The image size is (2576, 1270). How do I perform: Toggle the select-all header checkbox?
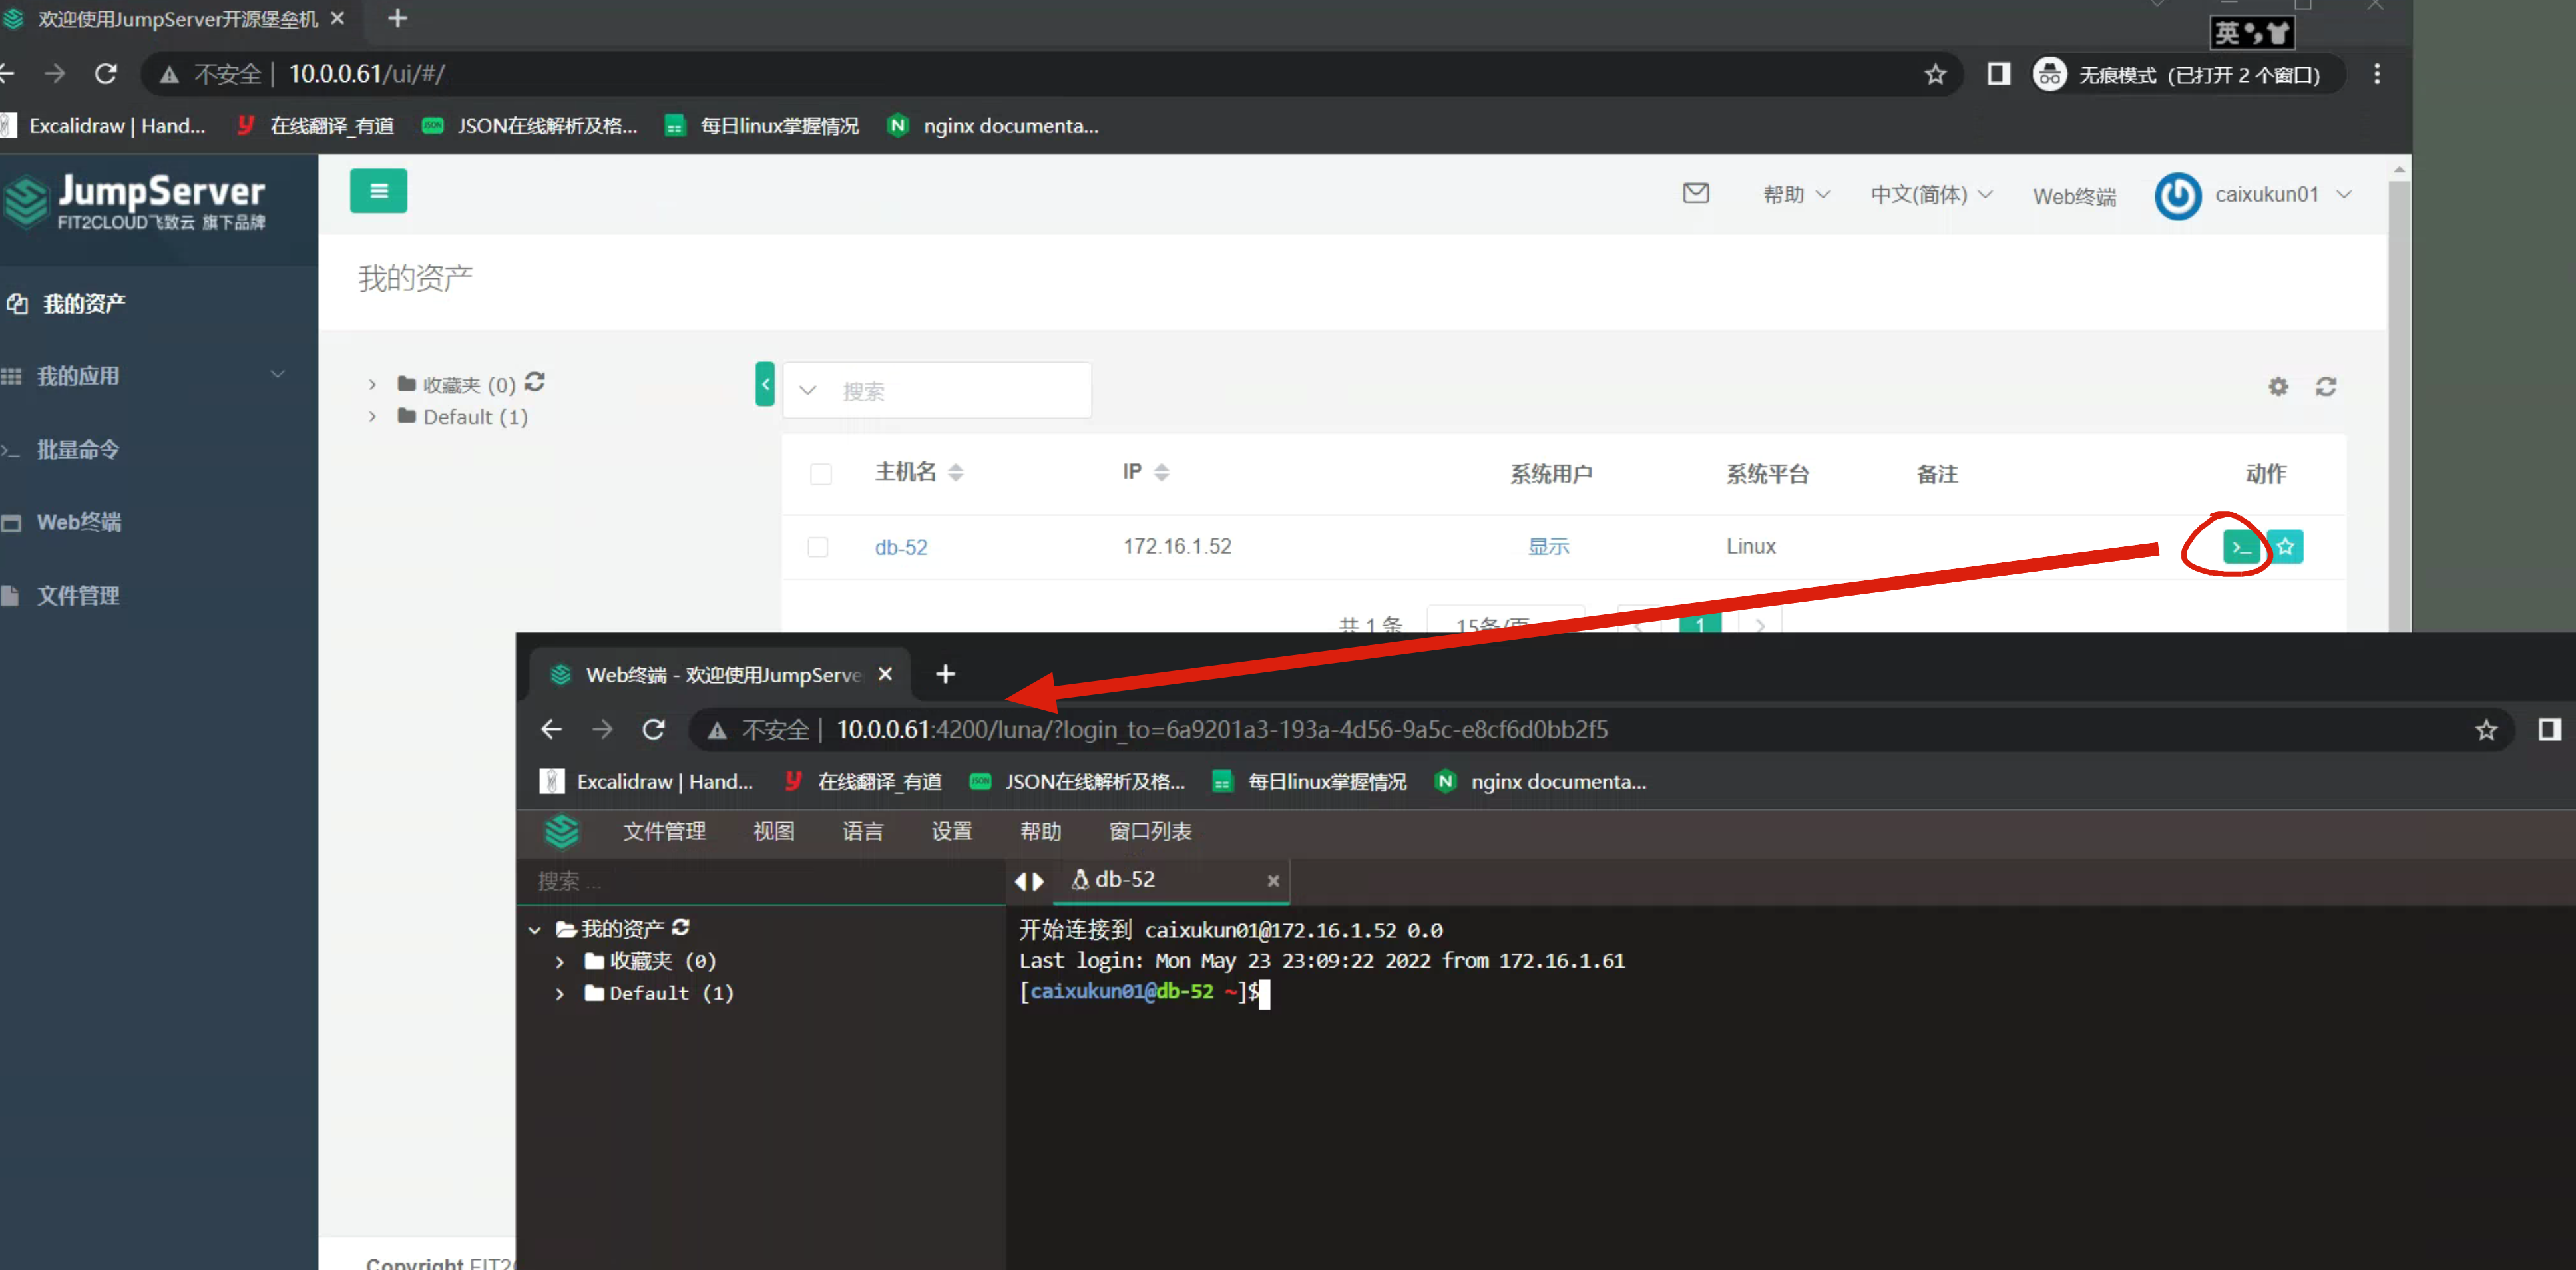click(821, 473)
